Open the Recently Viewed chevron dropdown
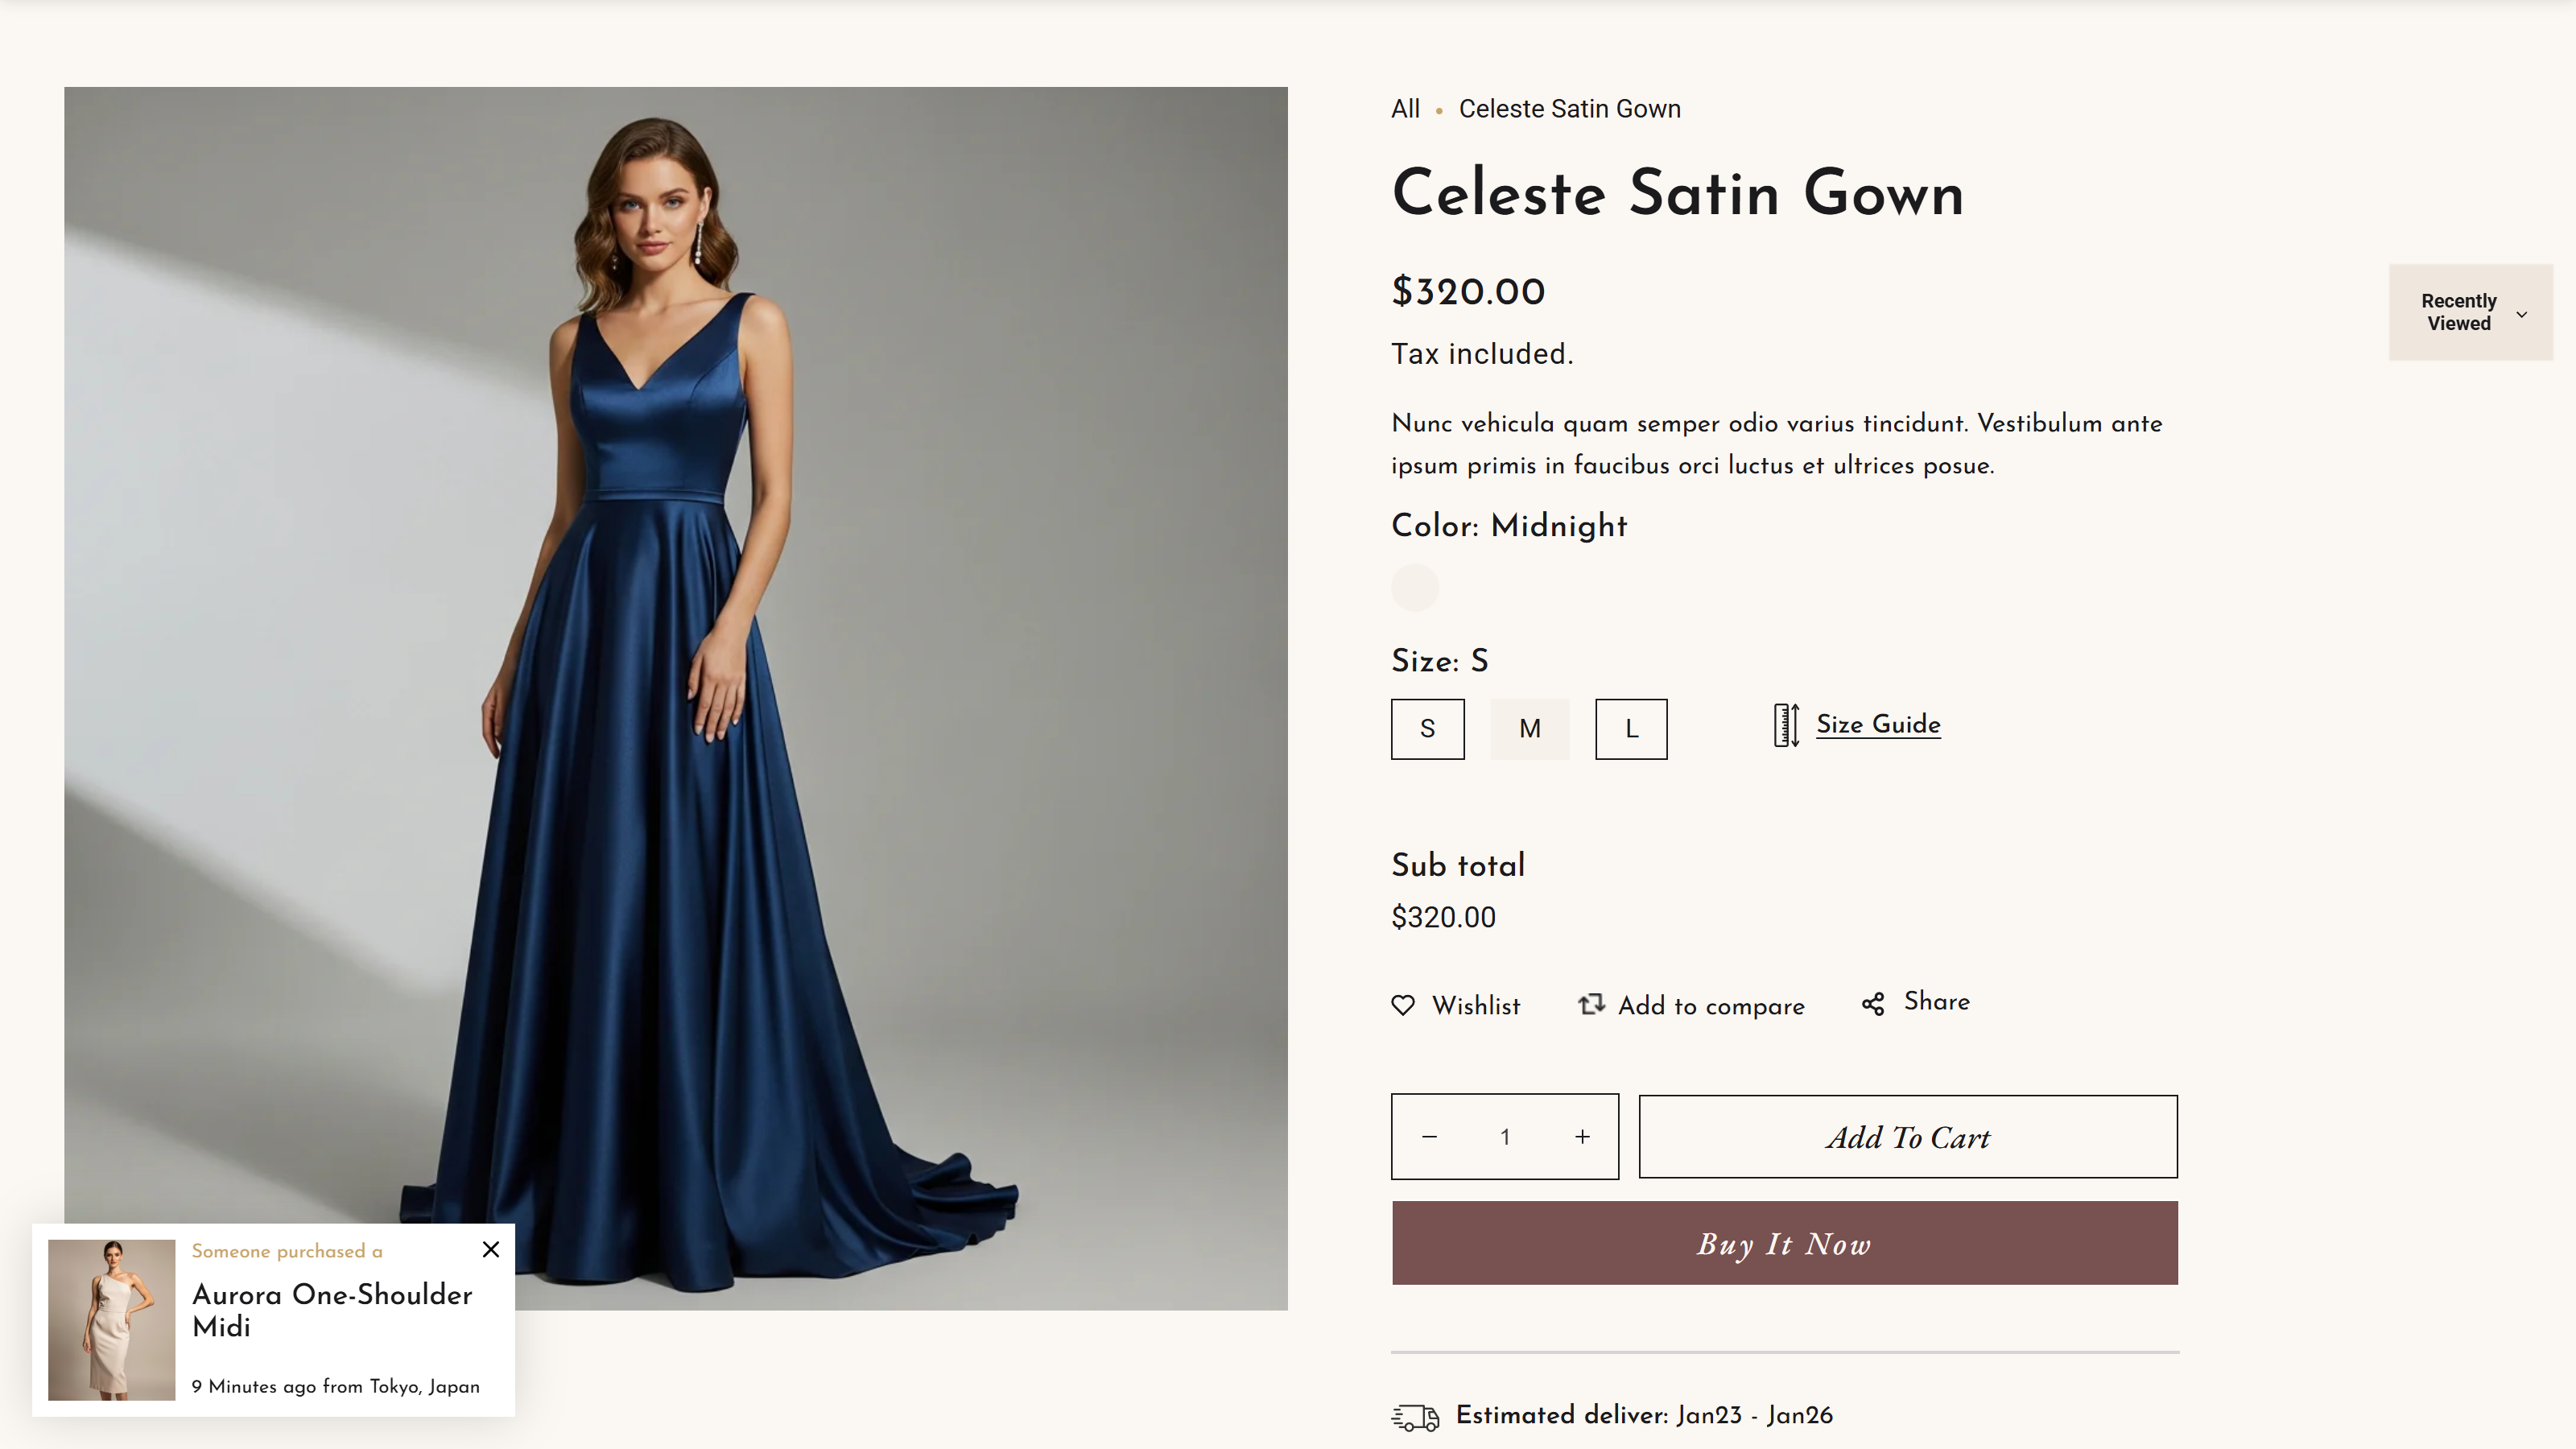Viewport: 2576px width, 1449px height. [x=2524, y=313]
